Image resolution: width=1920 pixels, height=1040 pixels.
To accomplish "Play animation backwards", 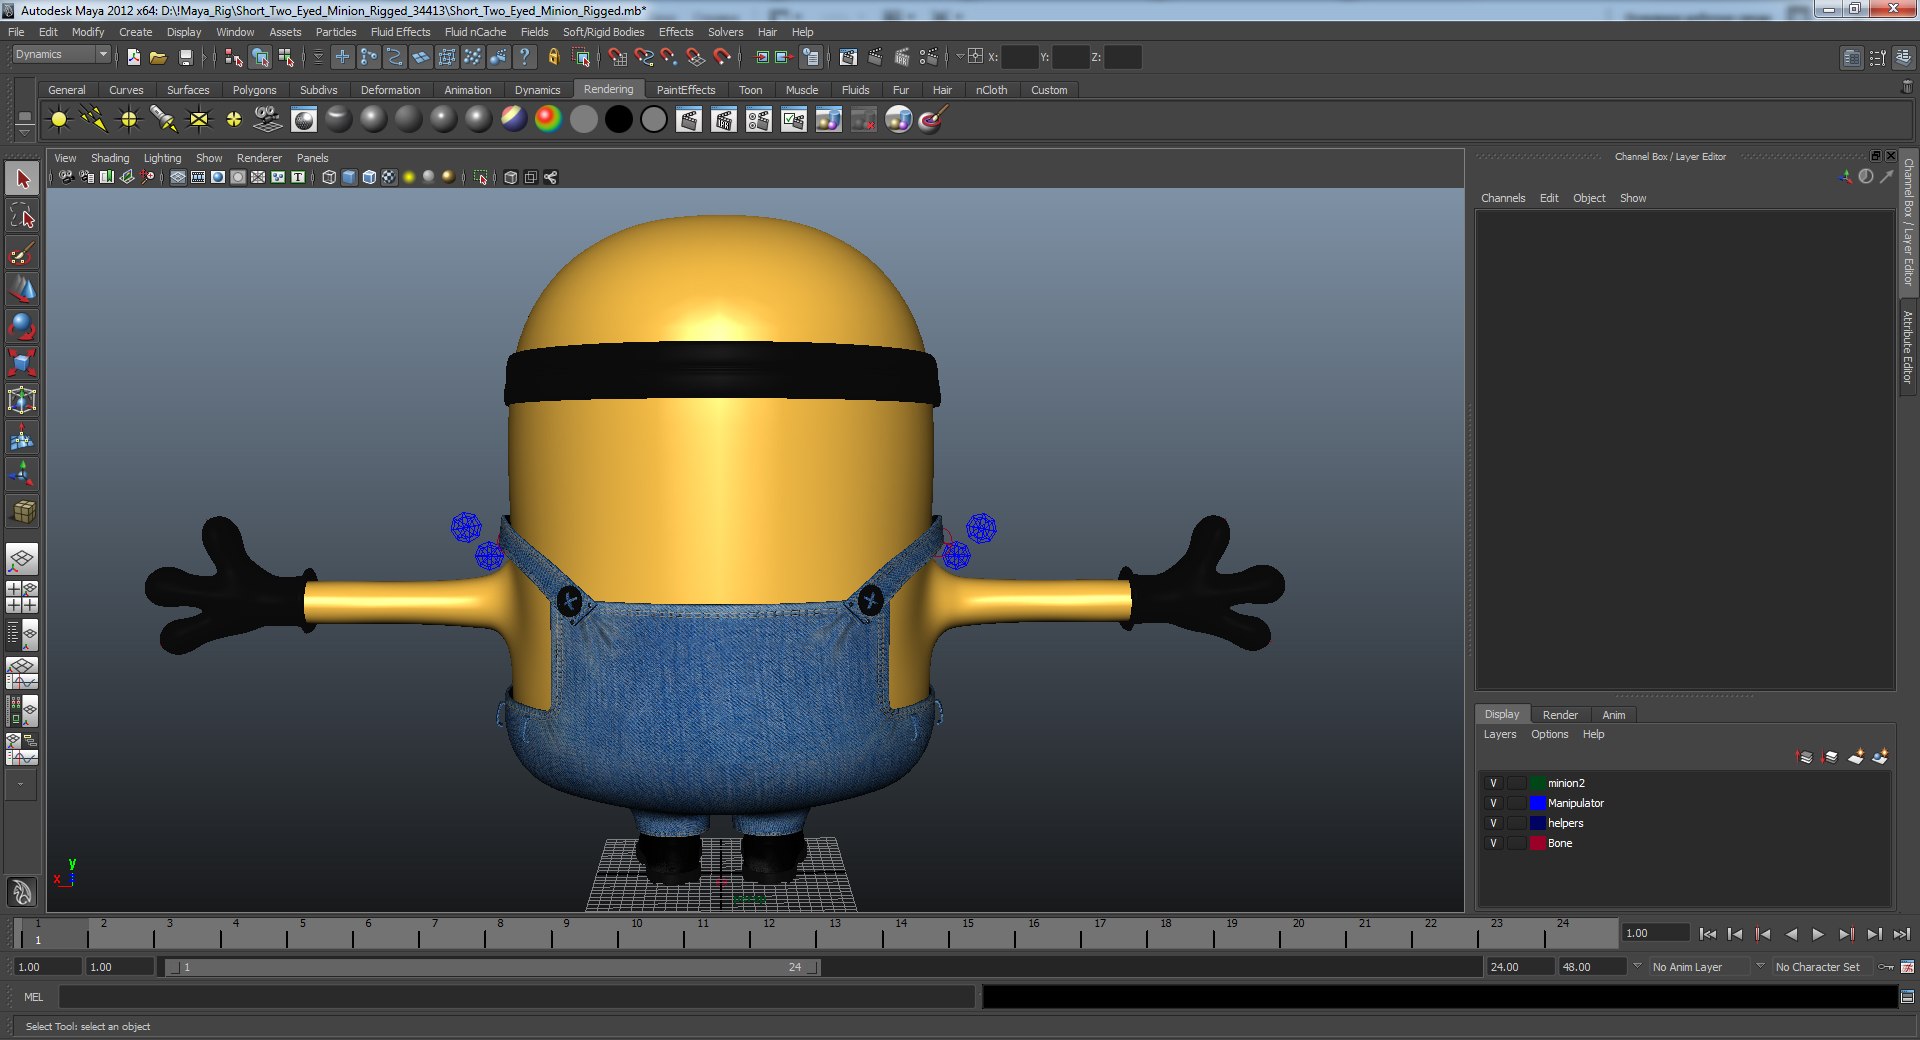I will [x=1791, y=934].
